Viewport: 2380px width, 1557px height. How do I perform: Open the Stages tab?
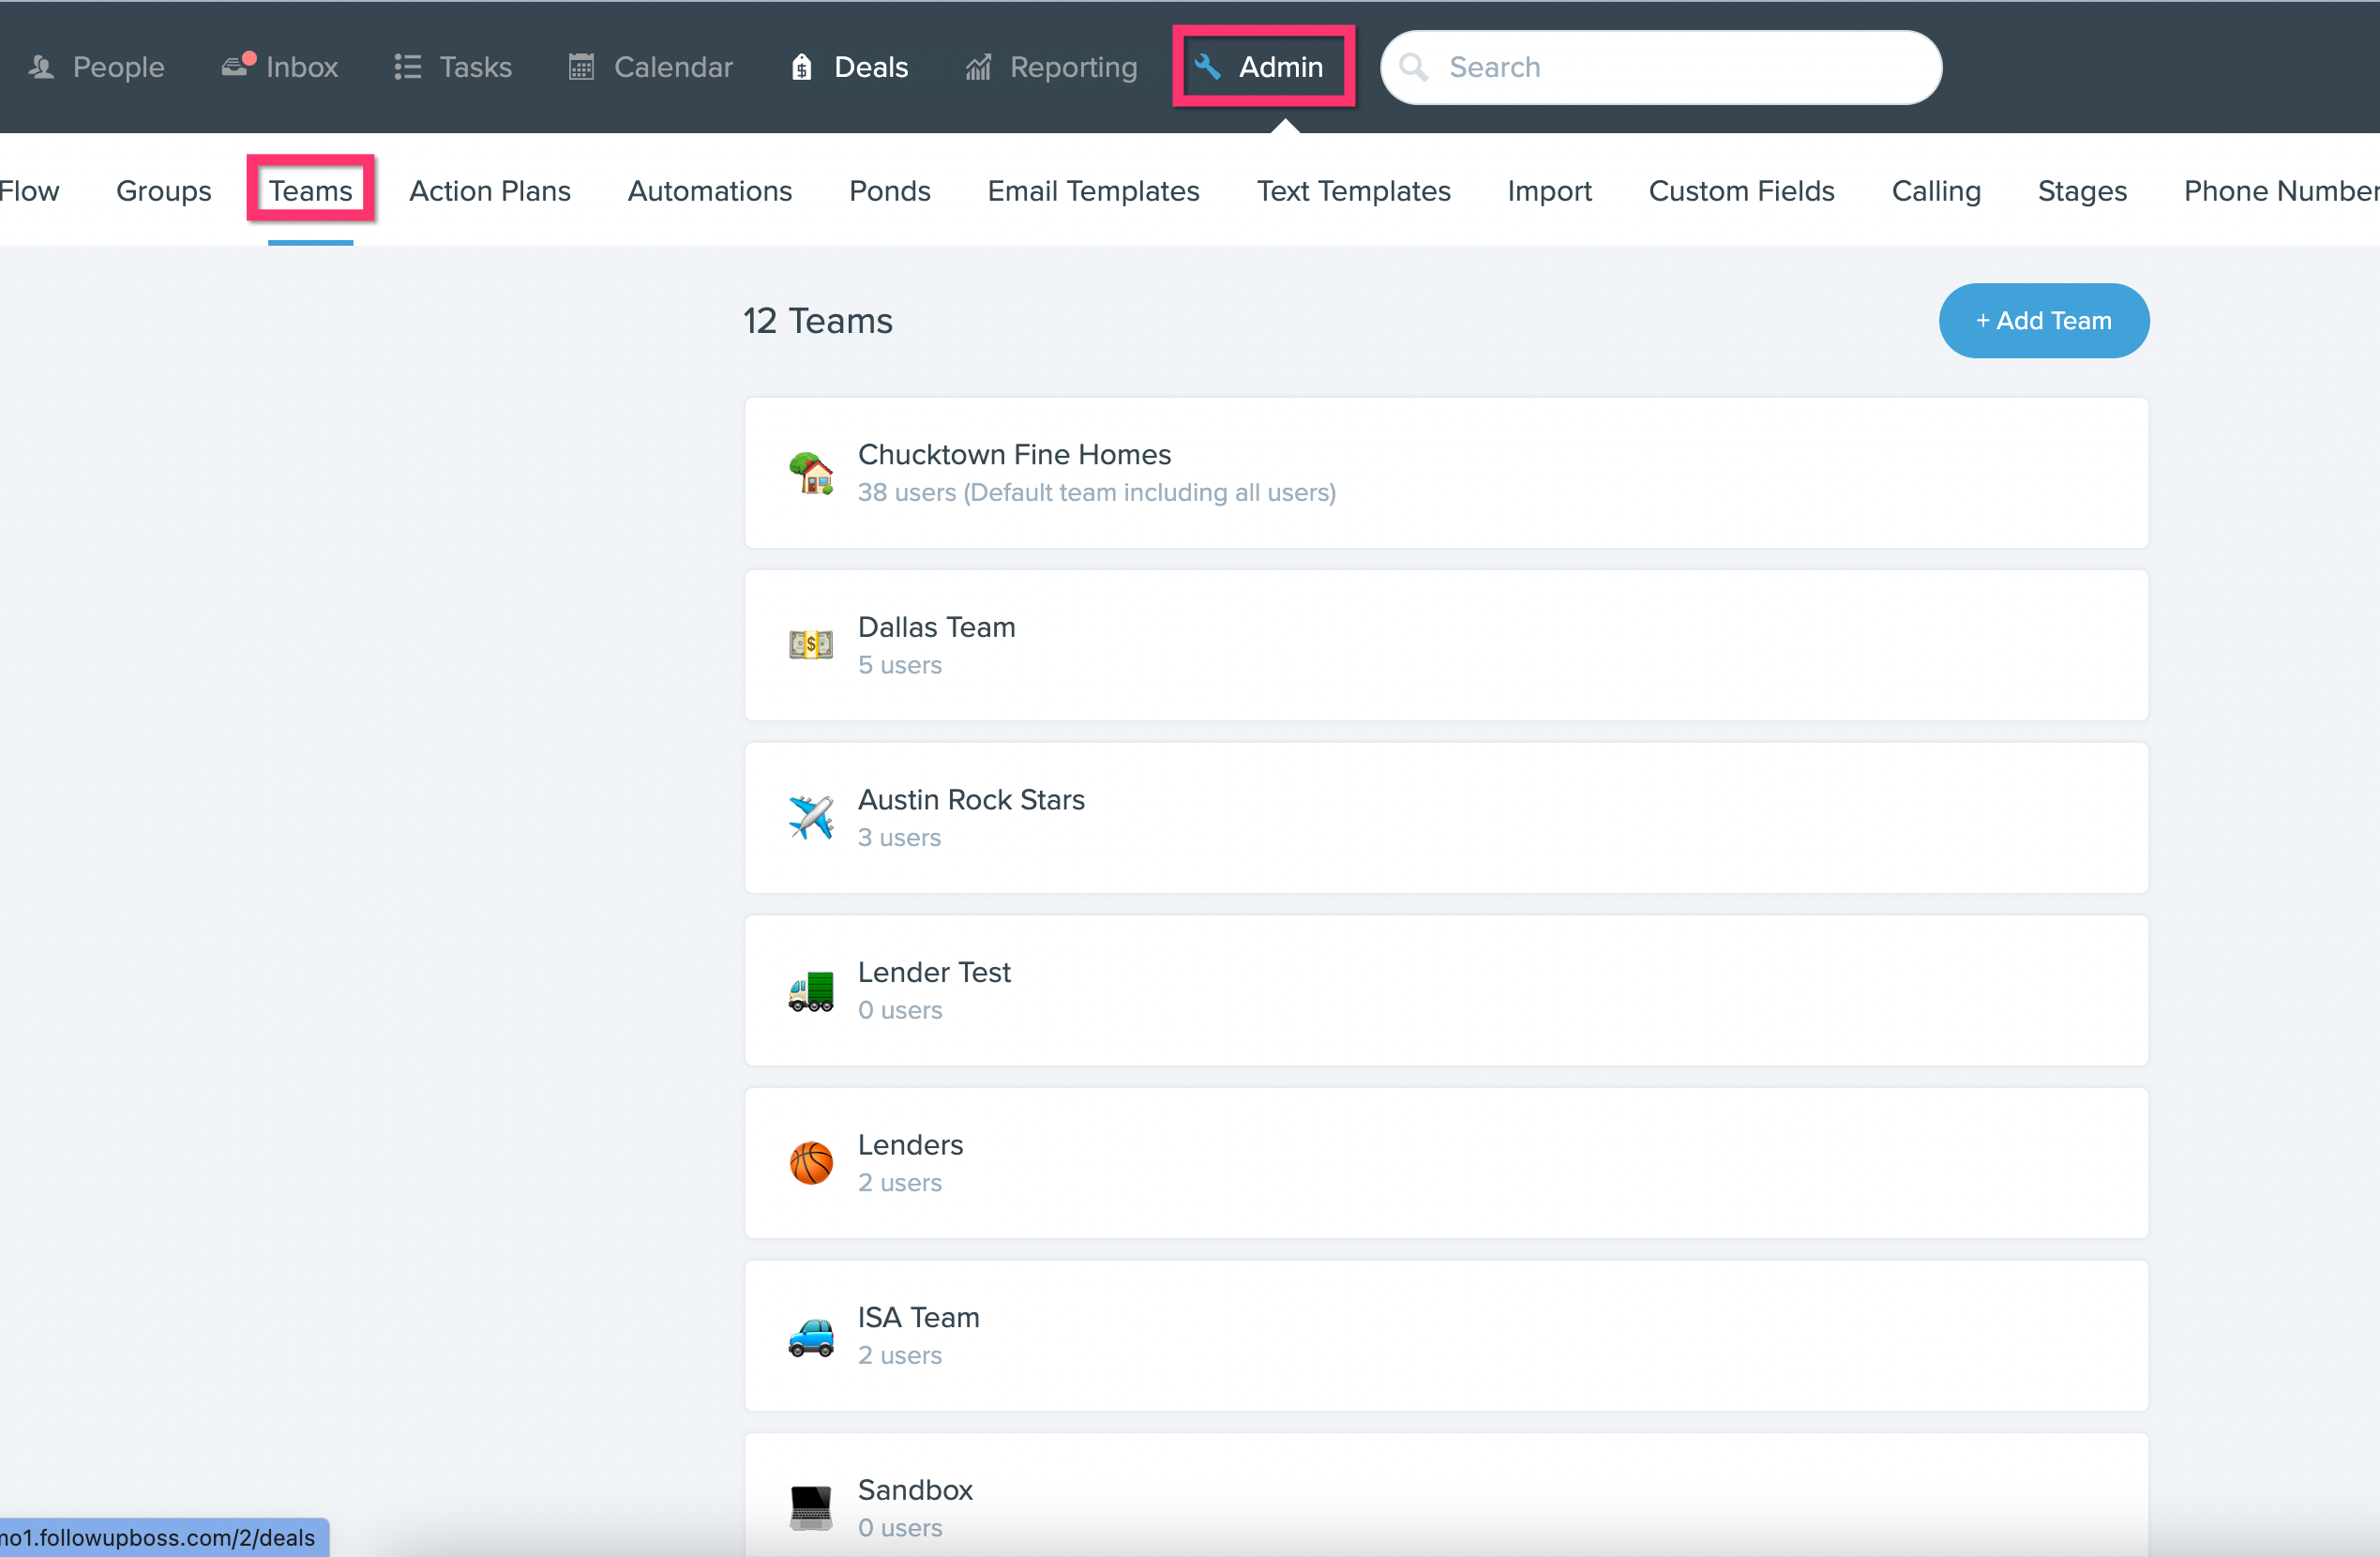pos(2082,191)
